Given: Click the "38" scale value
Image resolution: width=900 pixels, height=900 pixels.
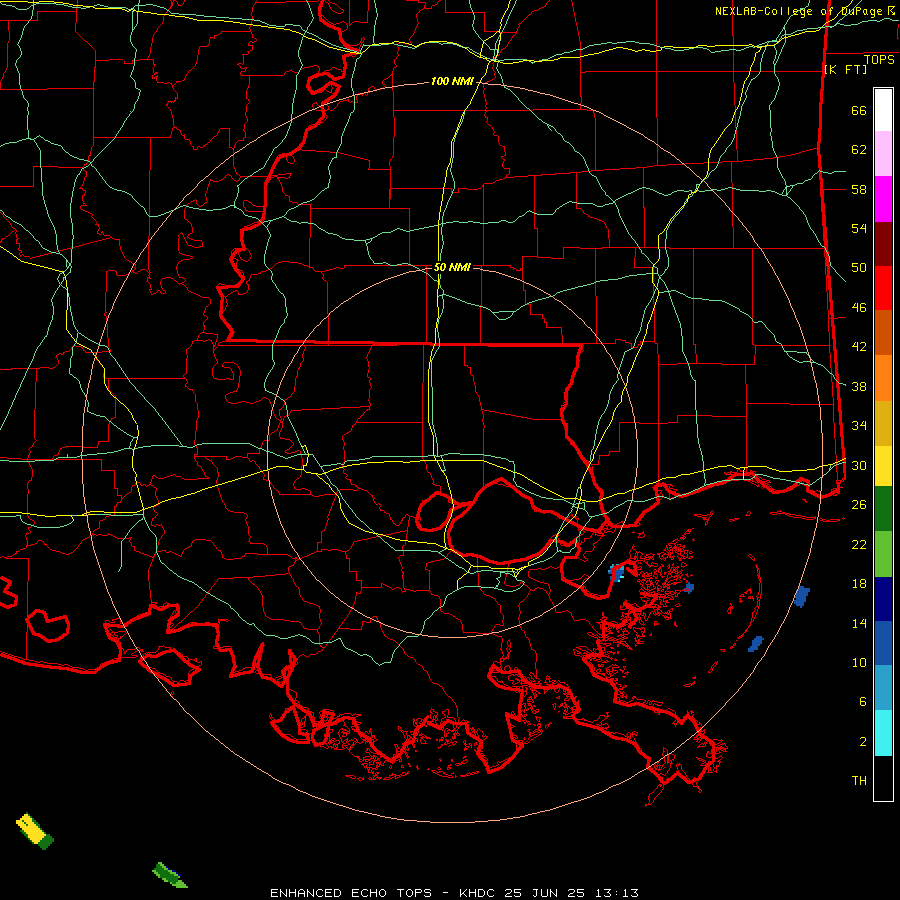Looking at the screenshot, I should pyautogui.click(x=859, y=386).
